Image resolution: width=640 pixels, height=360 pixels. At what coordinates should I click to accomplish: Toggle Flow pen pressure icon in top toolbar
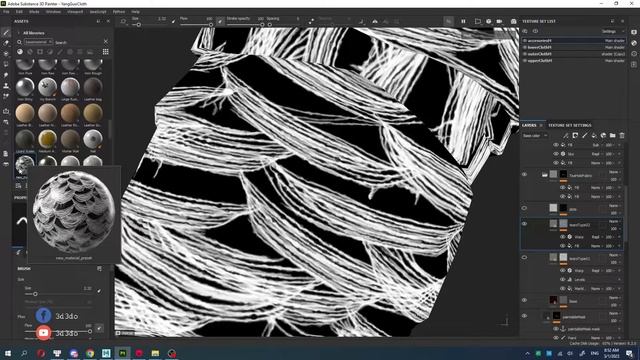coord(220,21)
